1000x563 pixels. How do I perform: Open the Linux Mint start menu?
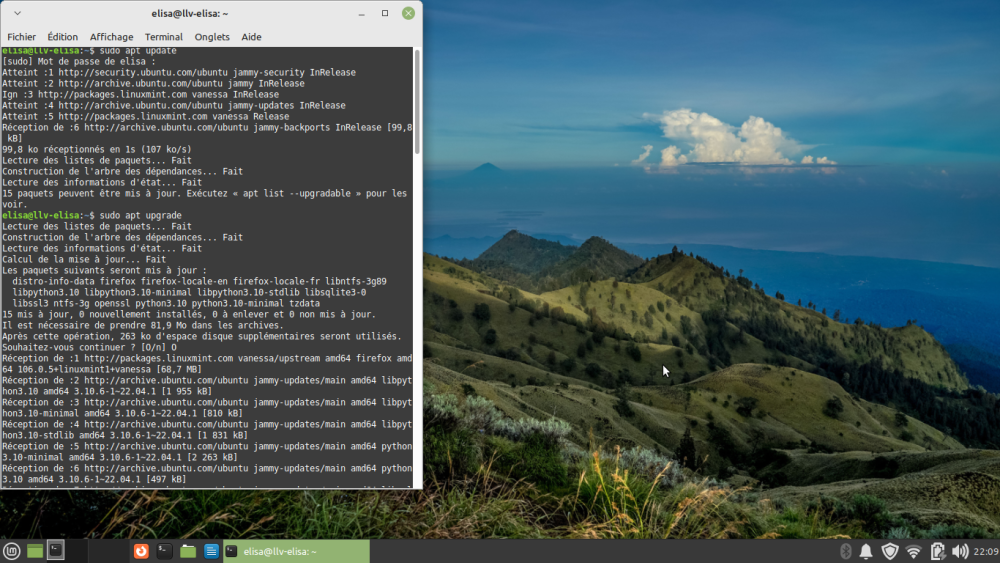pyautogui.click(x=12, y=551)
